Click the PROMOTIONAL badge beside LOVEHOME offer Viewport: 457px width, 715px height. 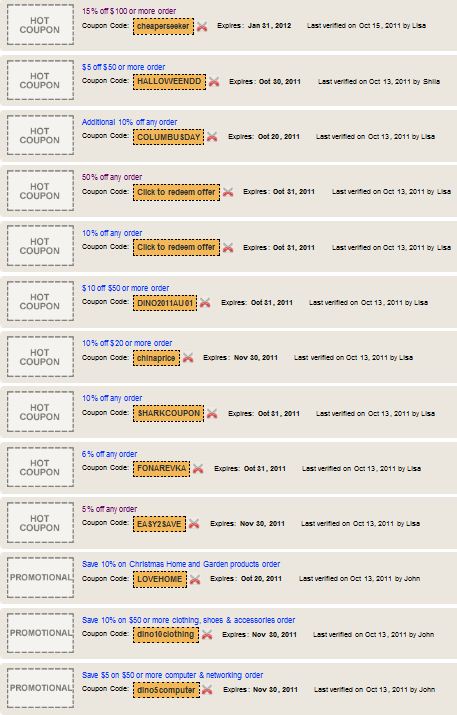coord(40,577)
